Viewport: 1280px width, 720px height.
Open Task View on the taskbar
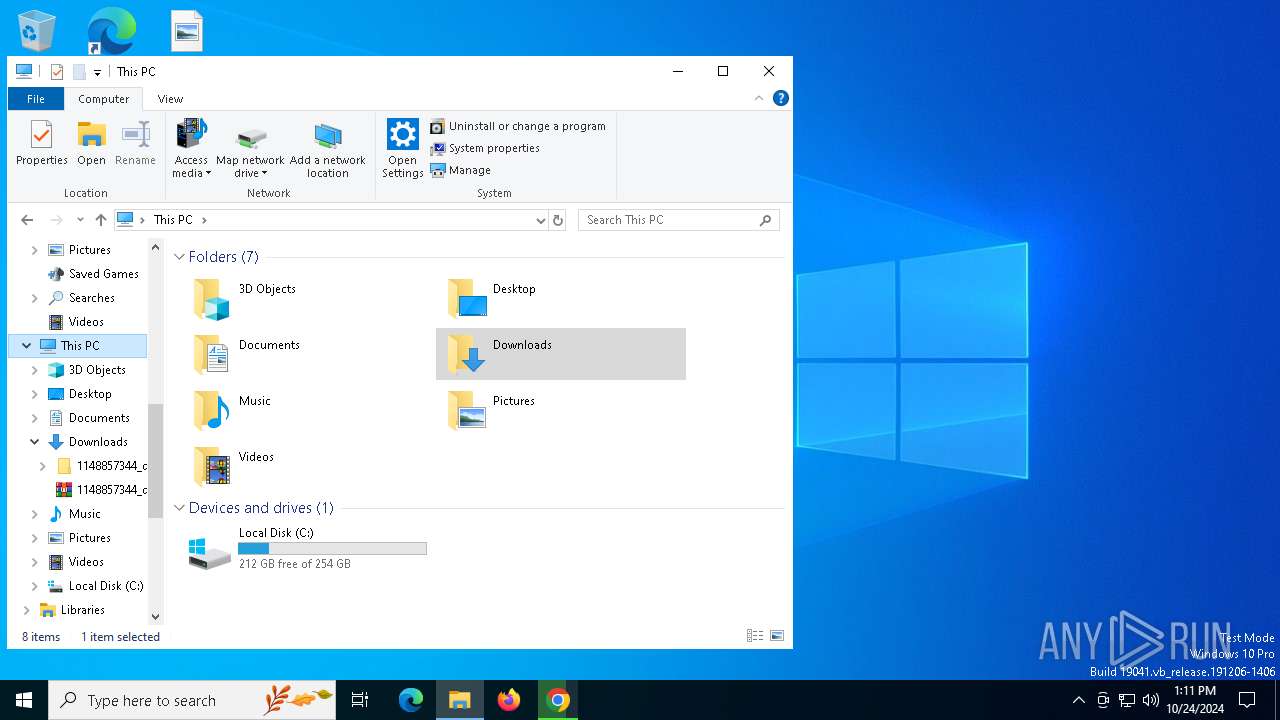[360, 700]
